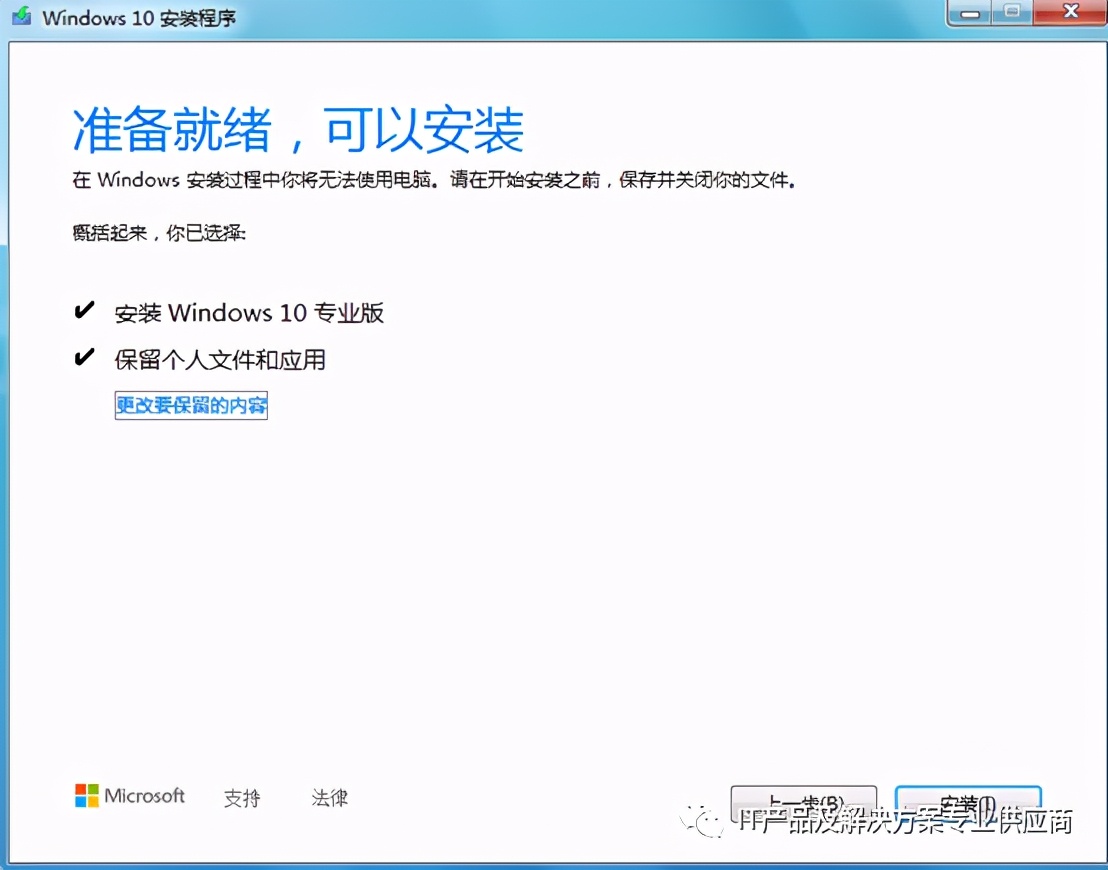
Task: Click the checkmark beside 安装 Windows 10 专业版
Action: point(84,311)
